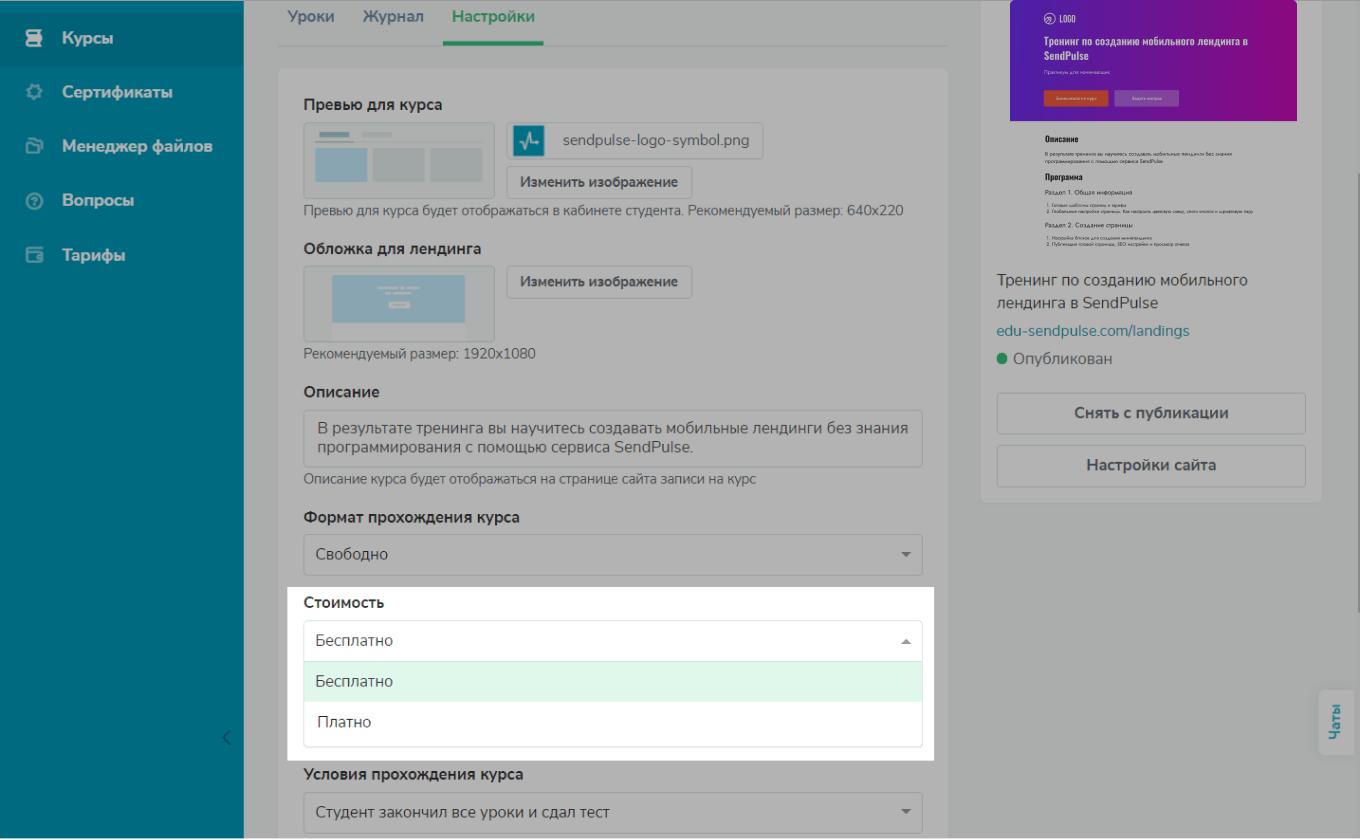This screenshot has width=1360, height=839.
Task: Expand the Условия прохождения курса dropdown
Action: tap(612, 812)
